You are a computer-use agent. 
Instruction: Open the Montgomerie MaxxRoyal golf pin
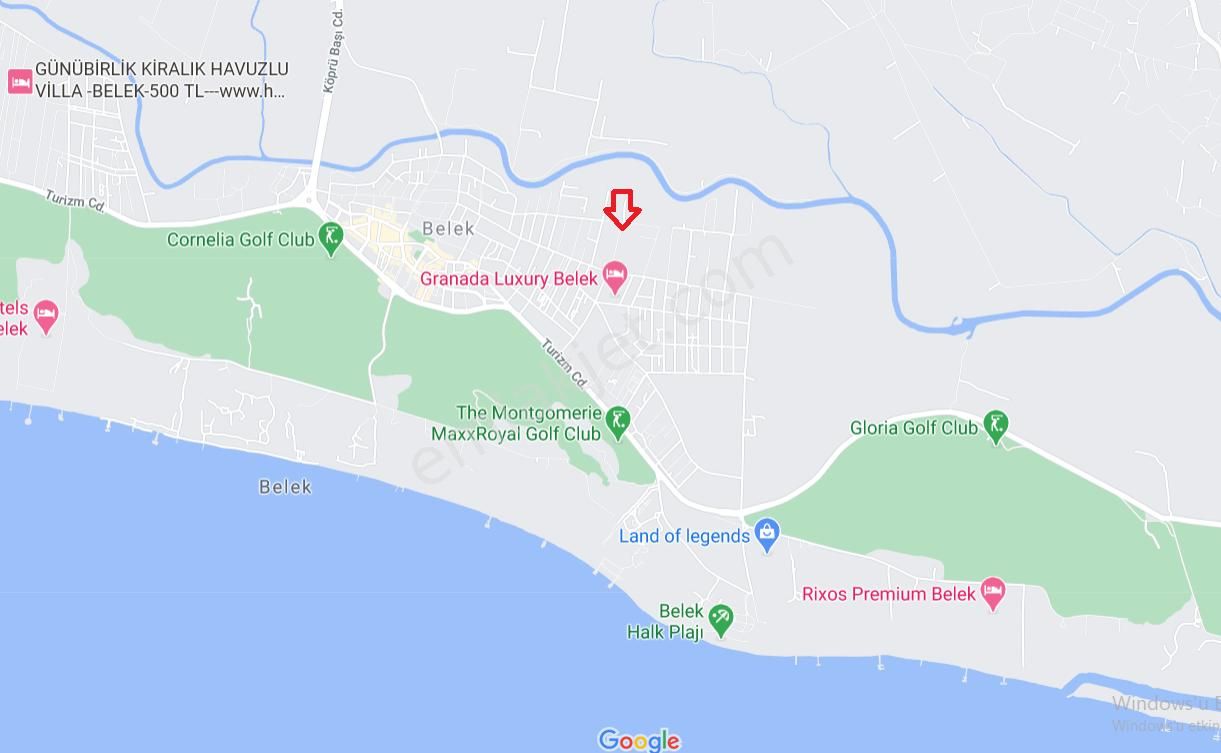[618, 422]
